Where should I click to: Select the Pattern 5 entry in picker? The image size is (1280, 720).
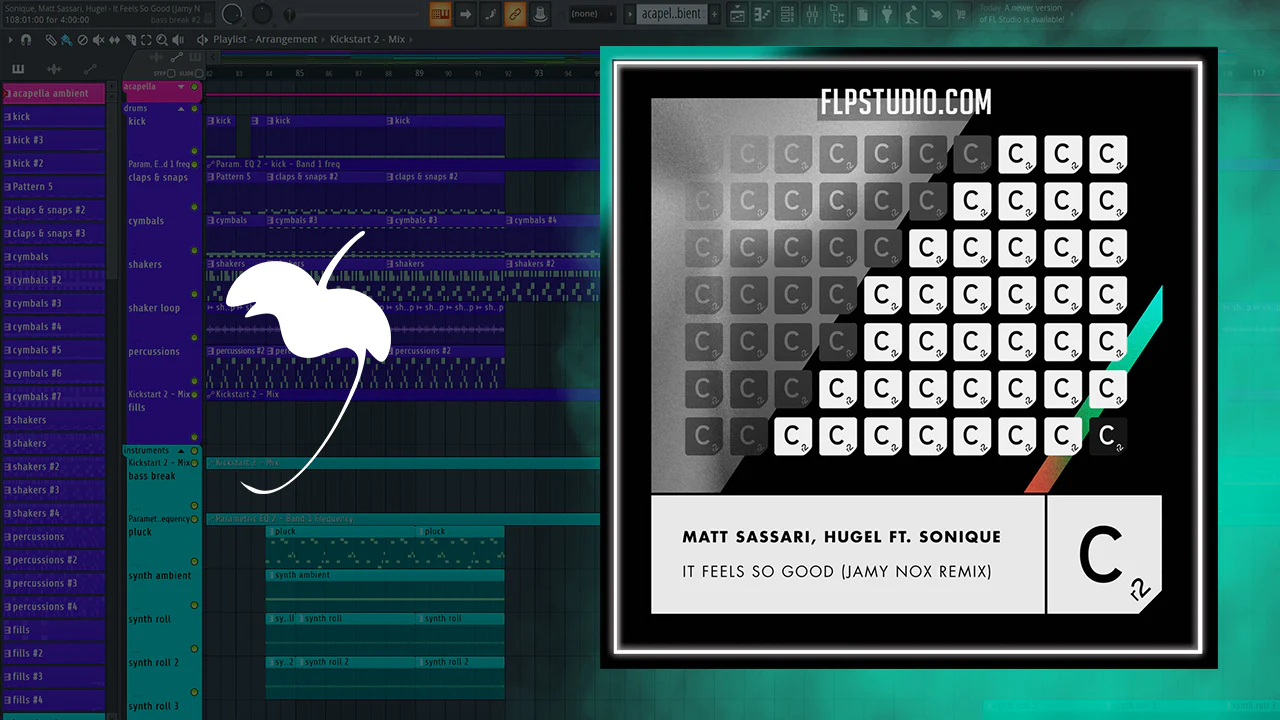point(52,187)
